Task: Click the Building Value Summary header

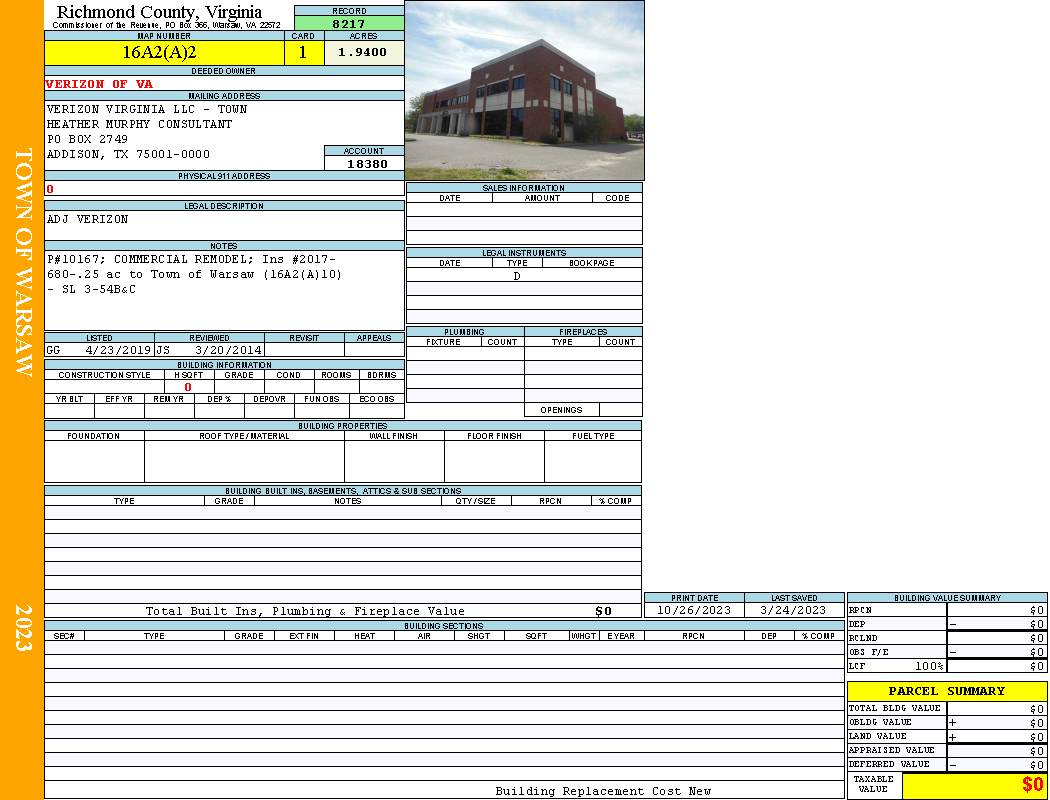Action: (x=947, y=598)
